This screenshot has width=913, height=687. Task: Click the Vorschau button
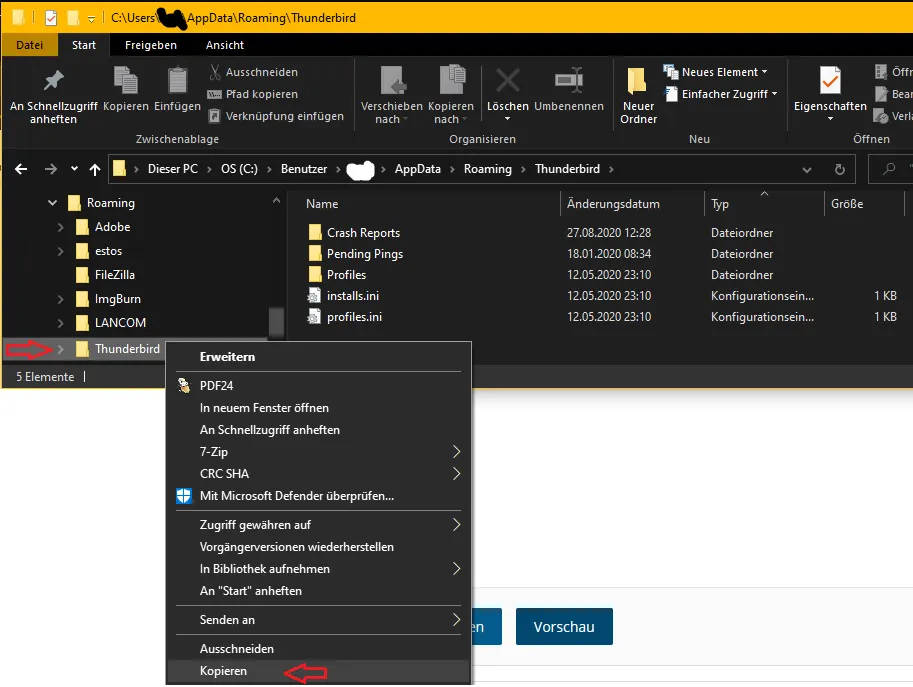(x=564, y=626)
